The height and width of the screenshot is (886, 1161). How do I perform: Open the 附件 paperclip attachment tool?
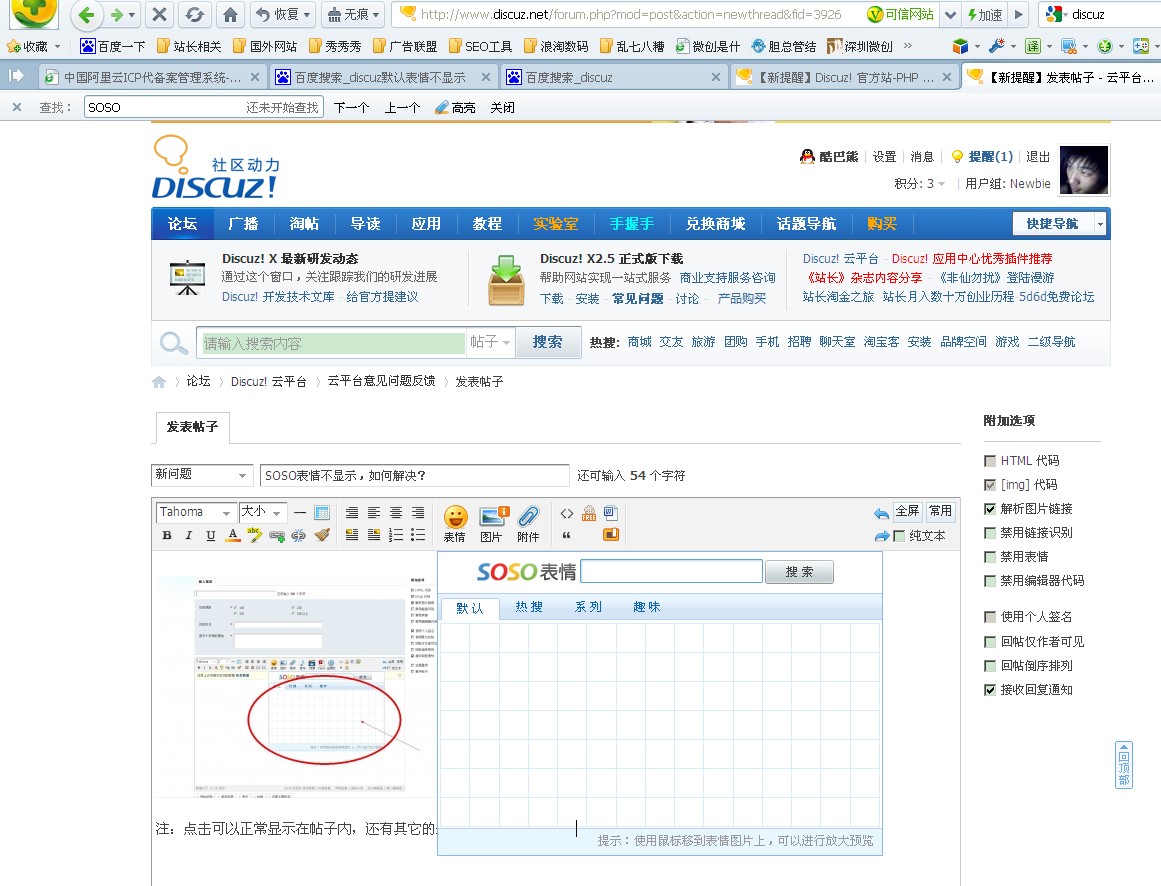[529, 524]
